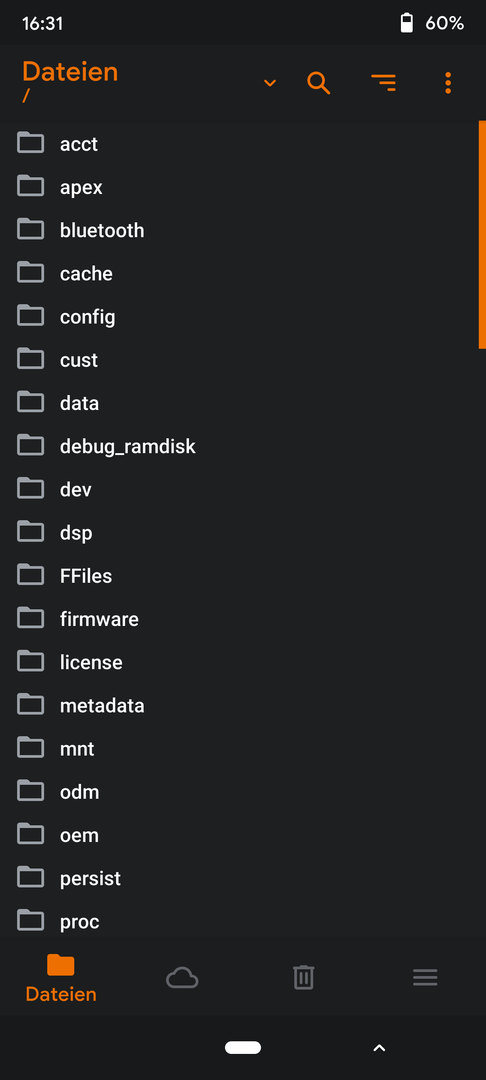
Task: Open the root path slash breadcrumb
Action: point(26,96)
